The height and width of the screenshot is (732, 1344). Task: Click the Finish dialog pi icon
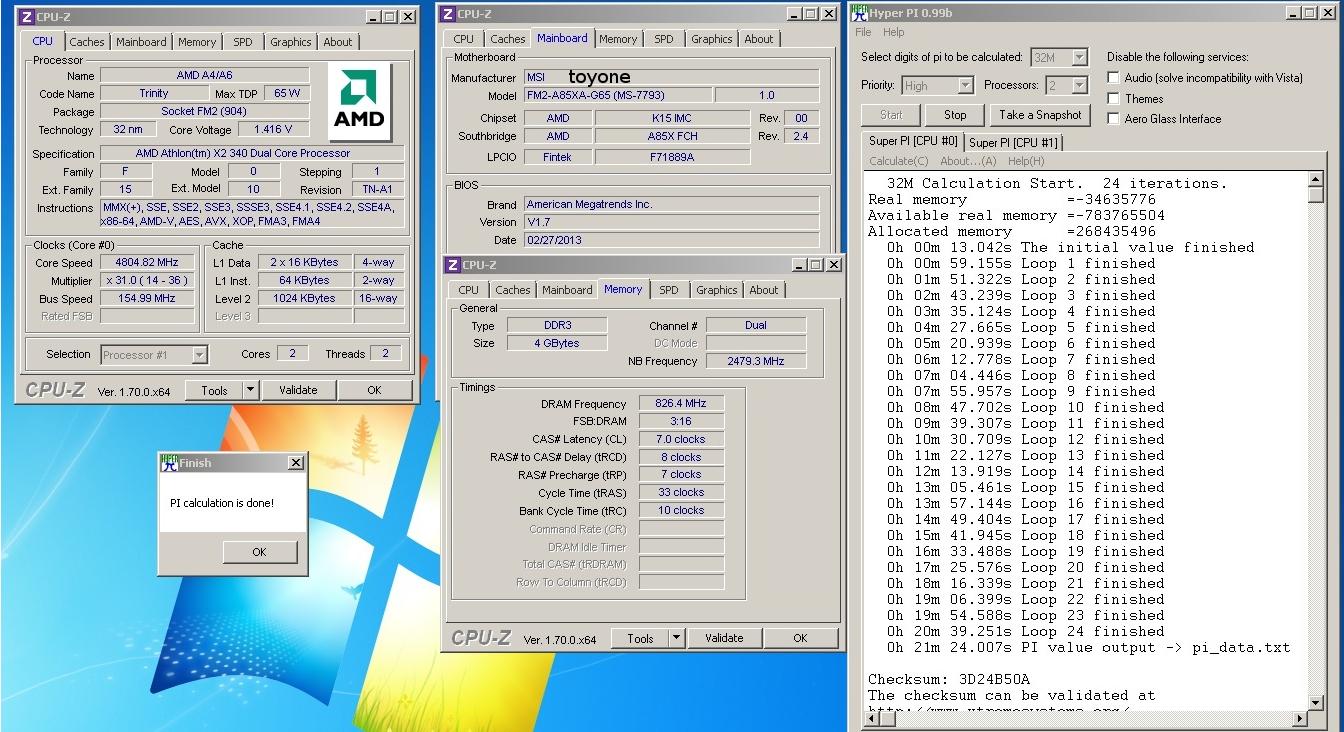coord(169,463)
